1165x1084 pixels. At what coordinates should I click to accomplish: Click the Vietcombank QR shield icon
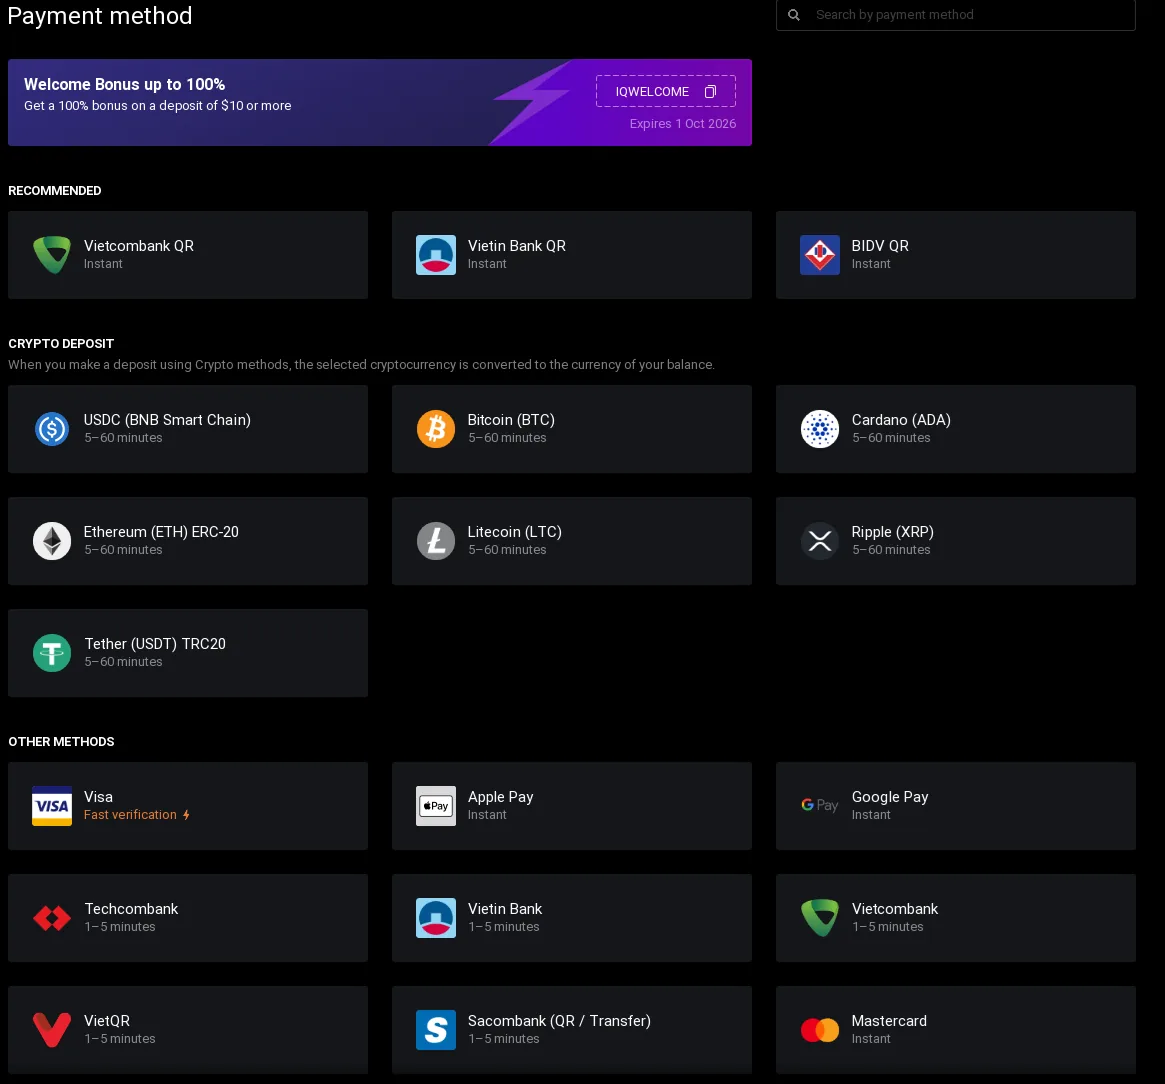tap(52, 255)
